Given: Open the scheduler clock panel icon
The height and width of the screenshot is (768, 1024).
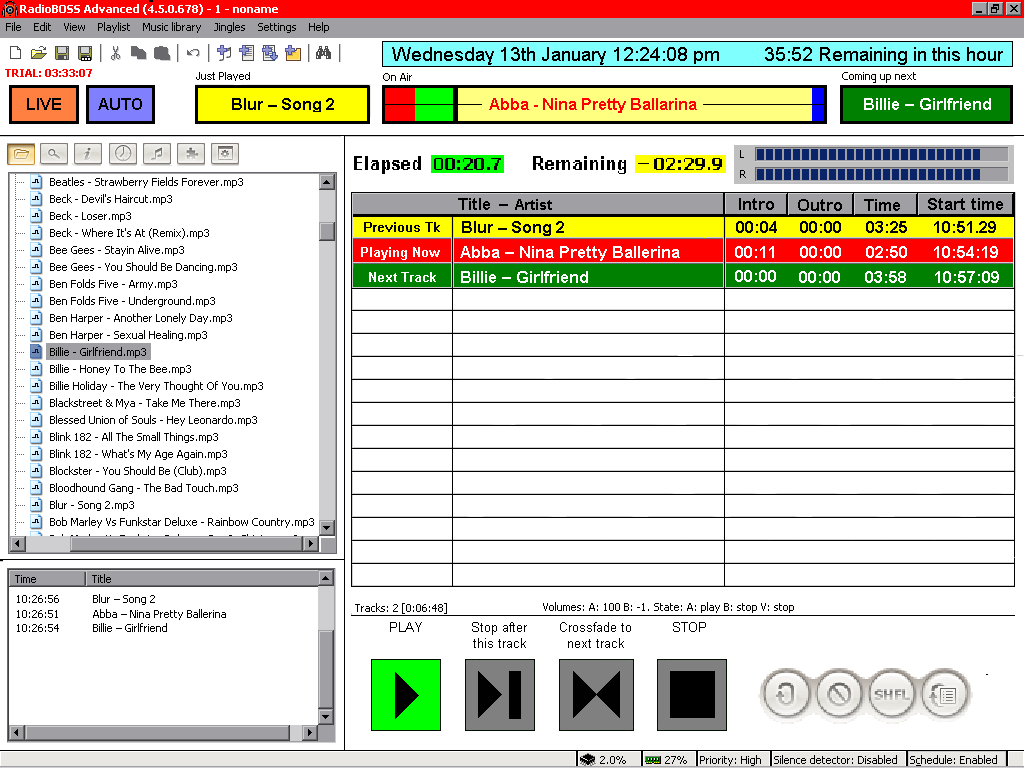Looking at the screenshot, I should pos(123,153).
